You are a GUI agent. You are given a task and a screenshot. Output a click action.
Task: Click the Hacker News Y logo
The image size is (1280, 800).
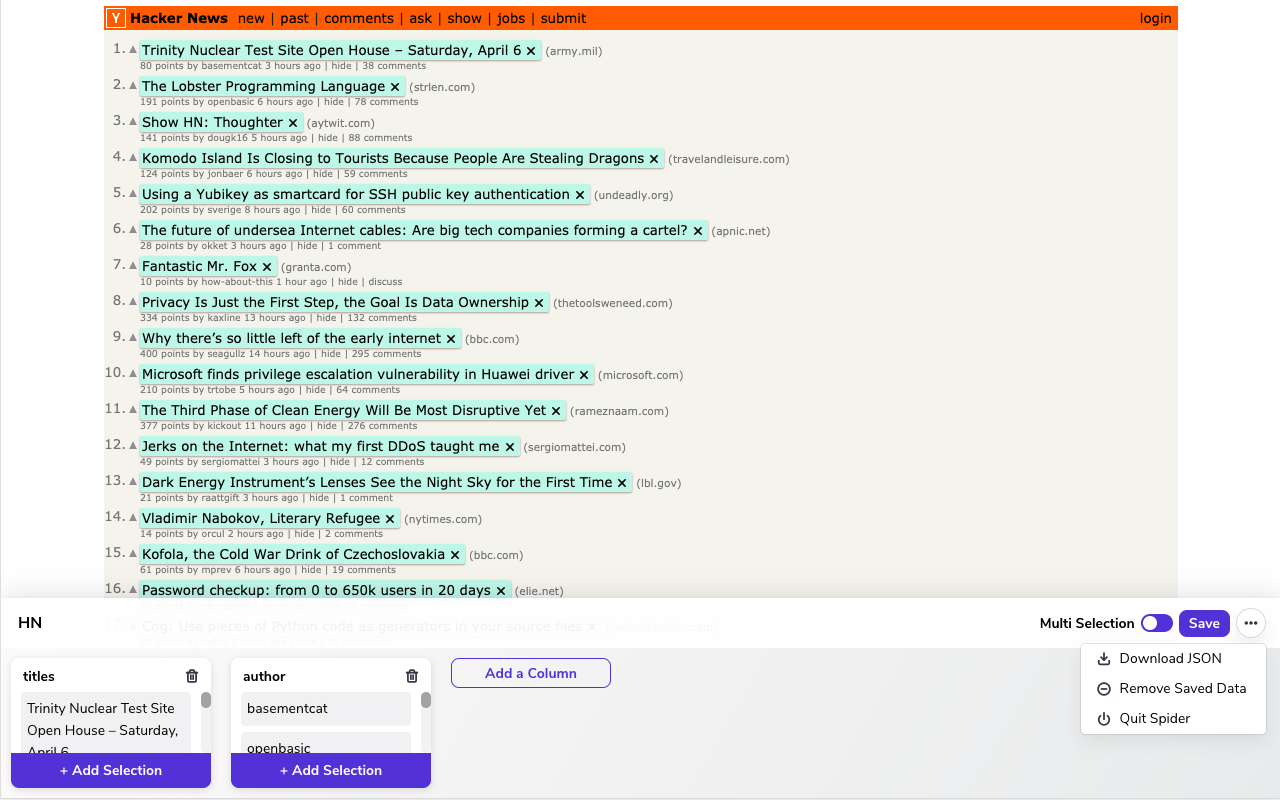[116, 18]
